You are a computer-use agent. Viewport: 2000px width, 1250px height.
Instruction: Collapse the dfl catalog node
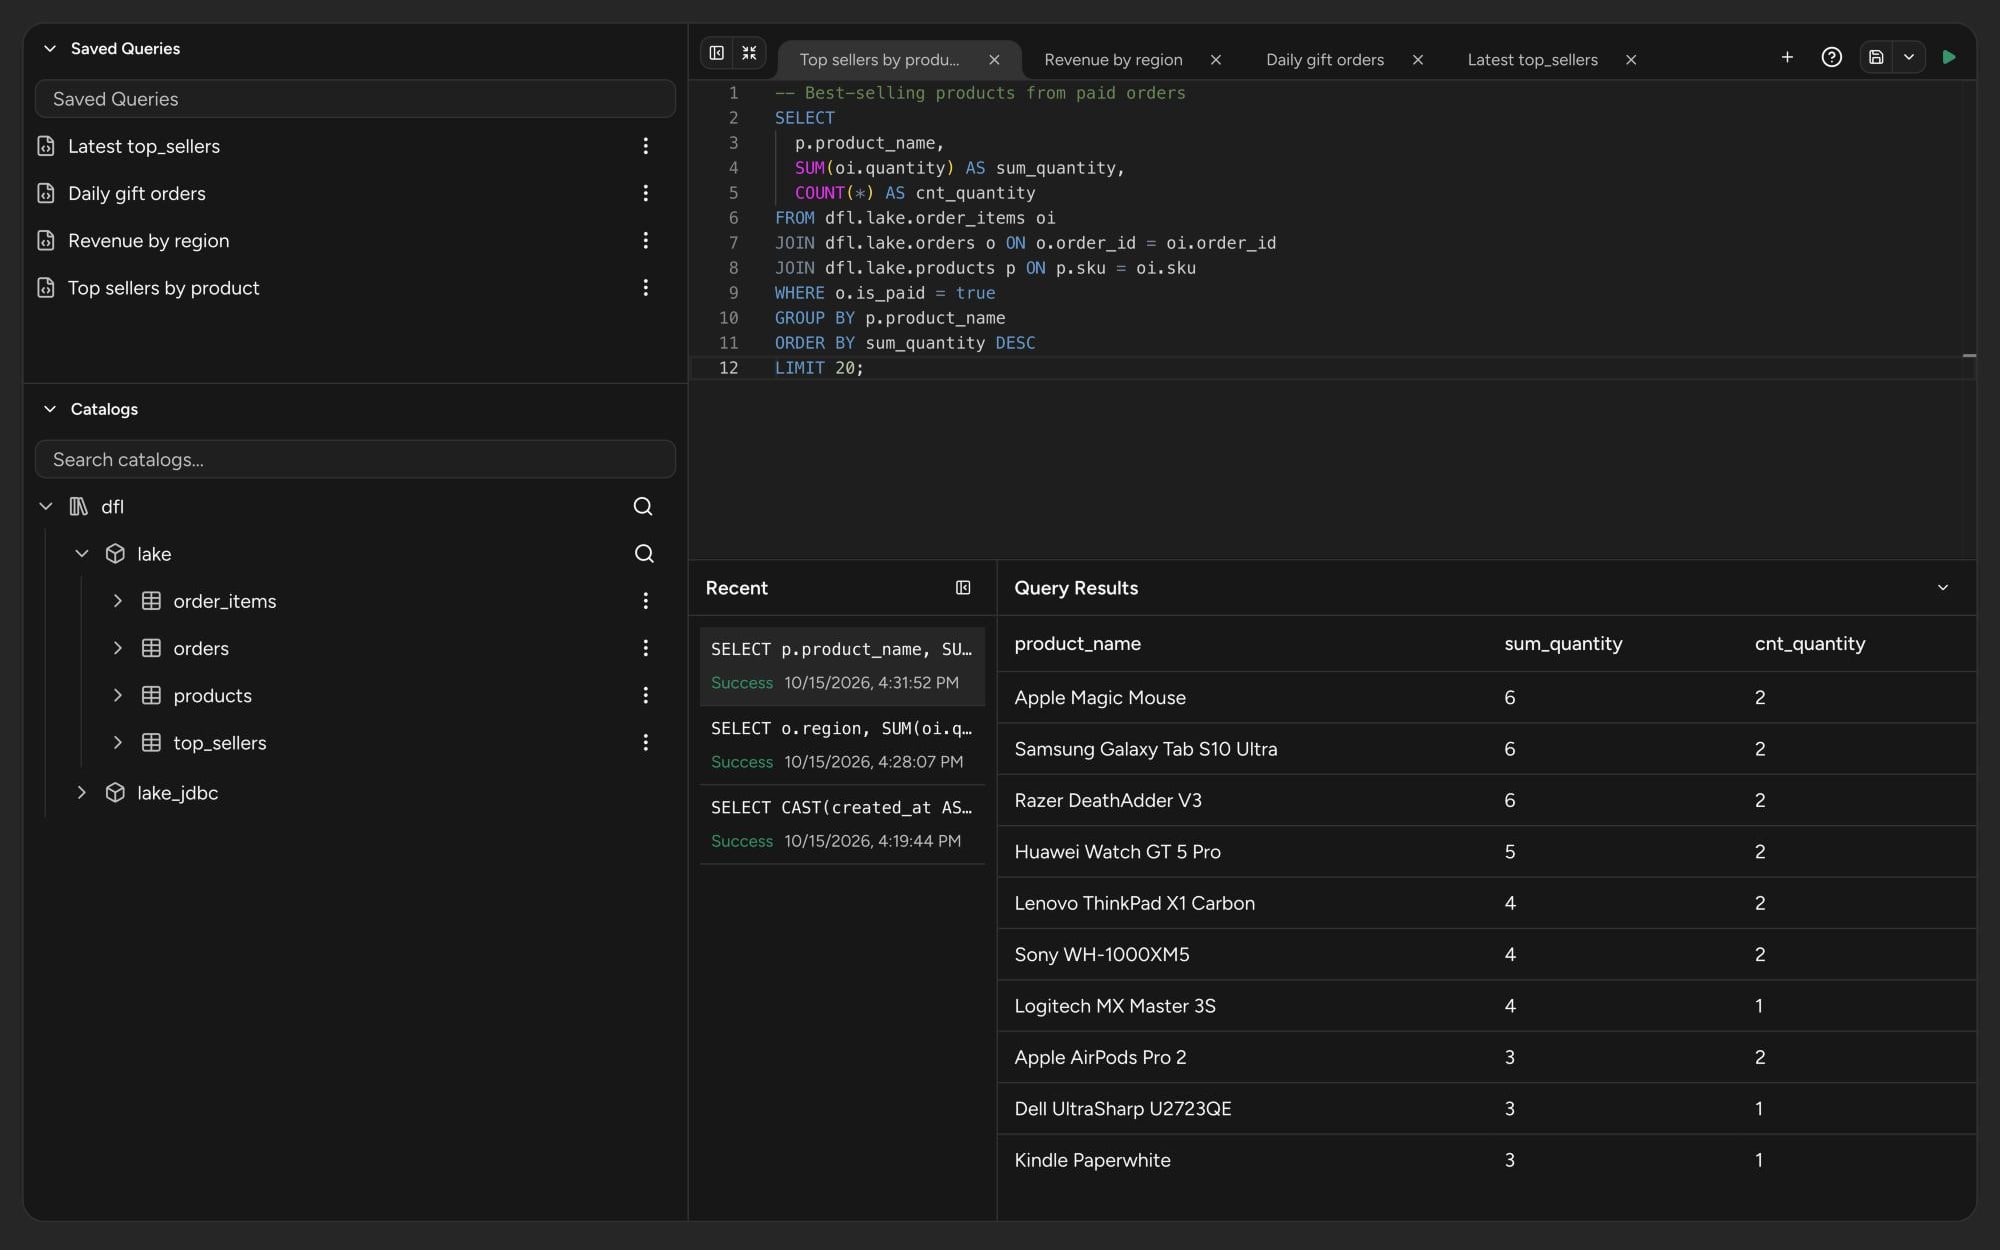click(x=46, y=507)
